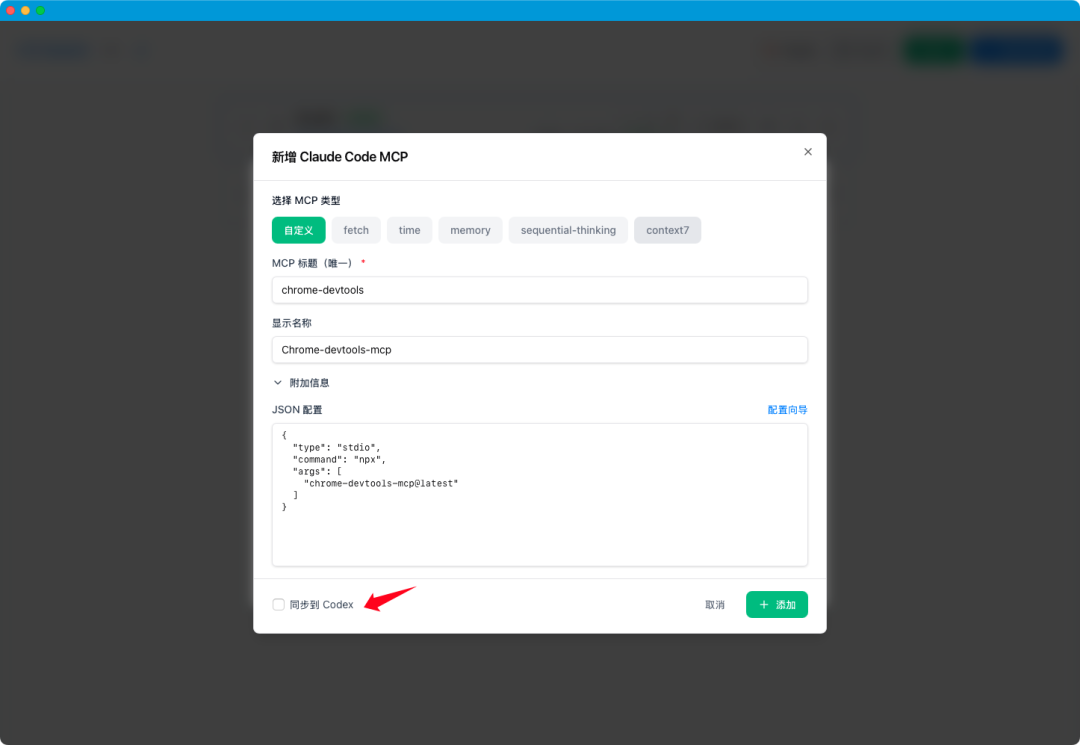Open the 配置向导 link
Screen dimensions: 1080x745
[787, 410]
